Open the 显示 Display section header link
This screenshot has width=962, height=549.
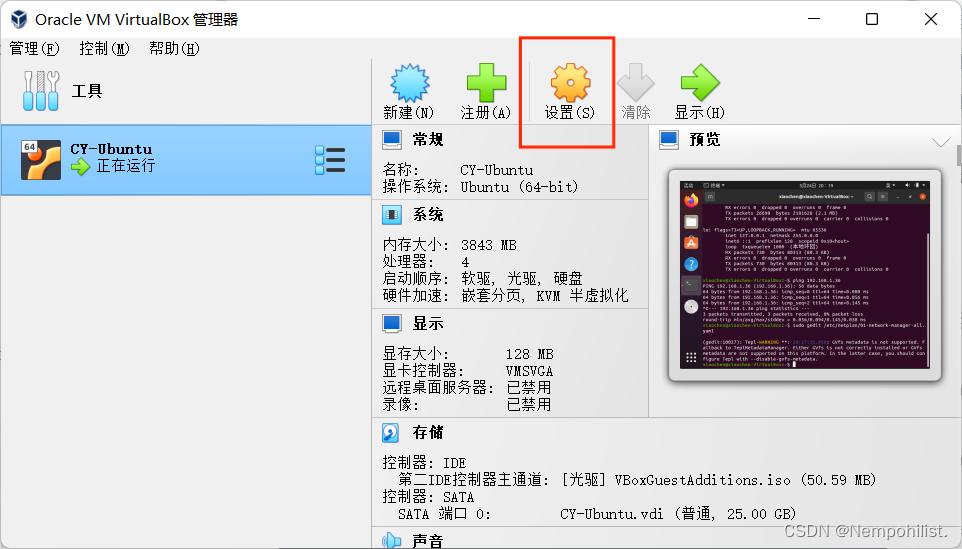[428, 323]
